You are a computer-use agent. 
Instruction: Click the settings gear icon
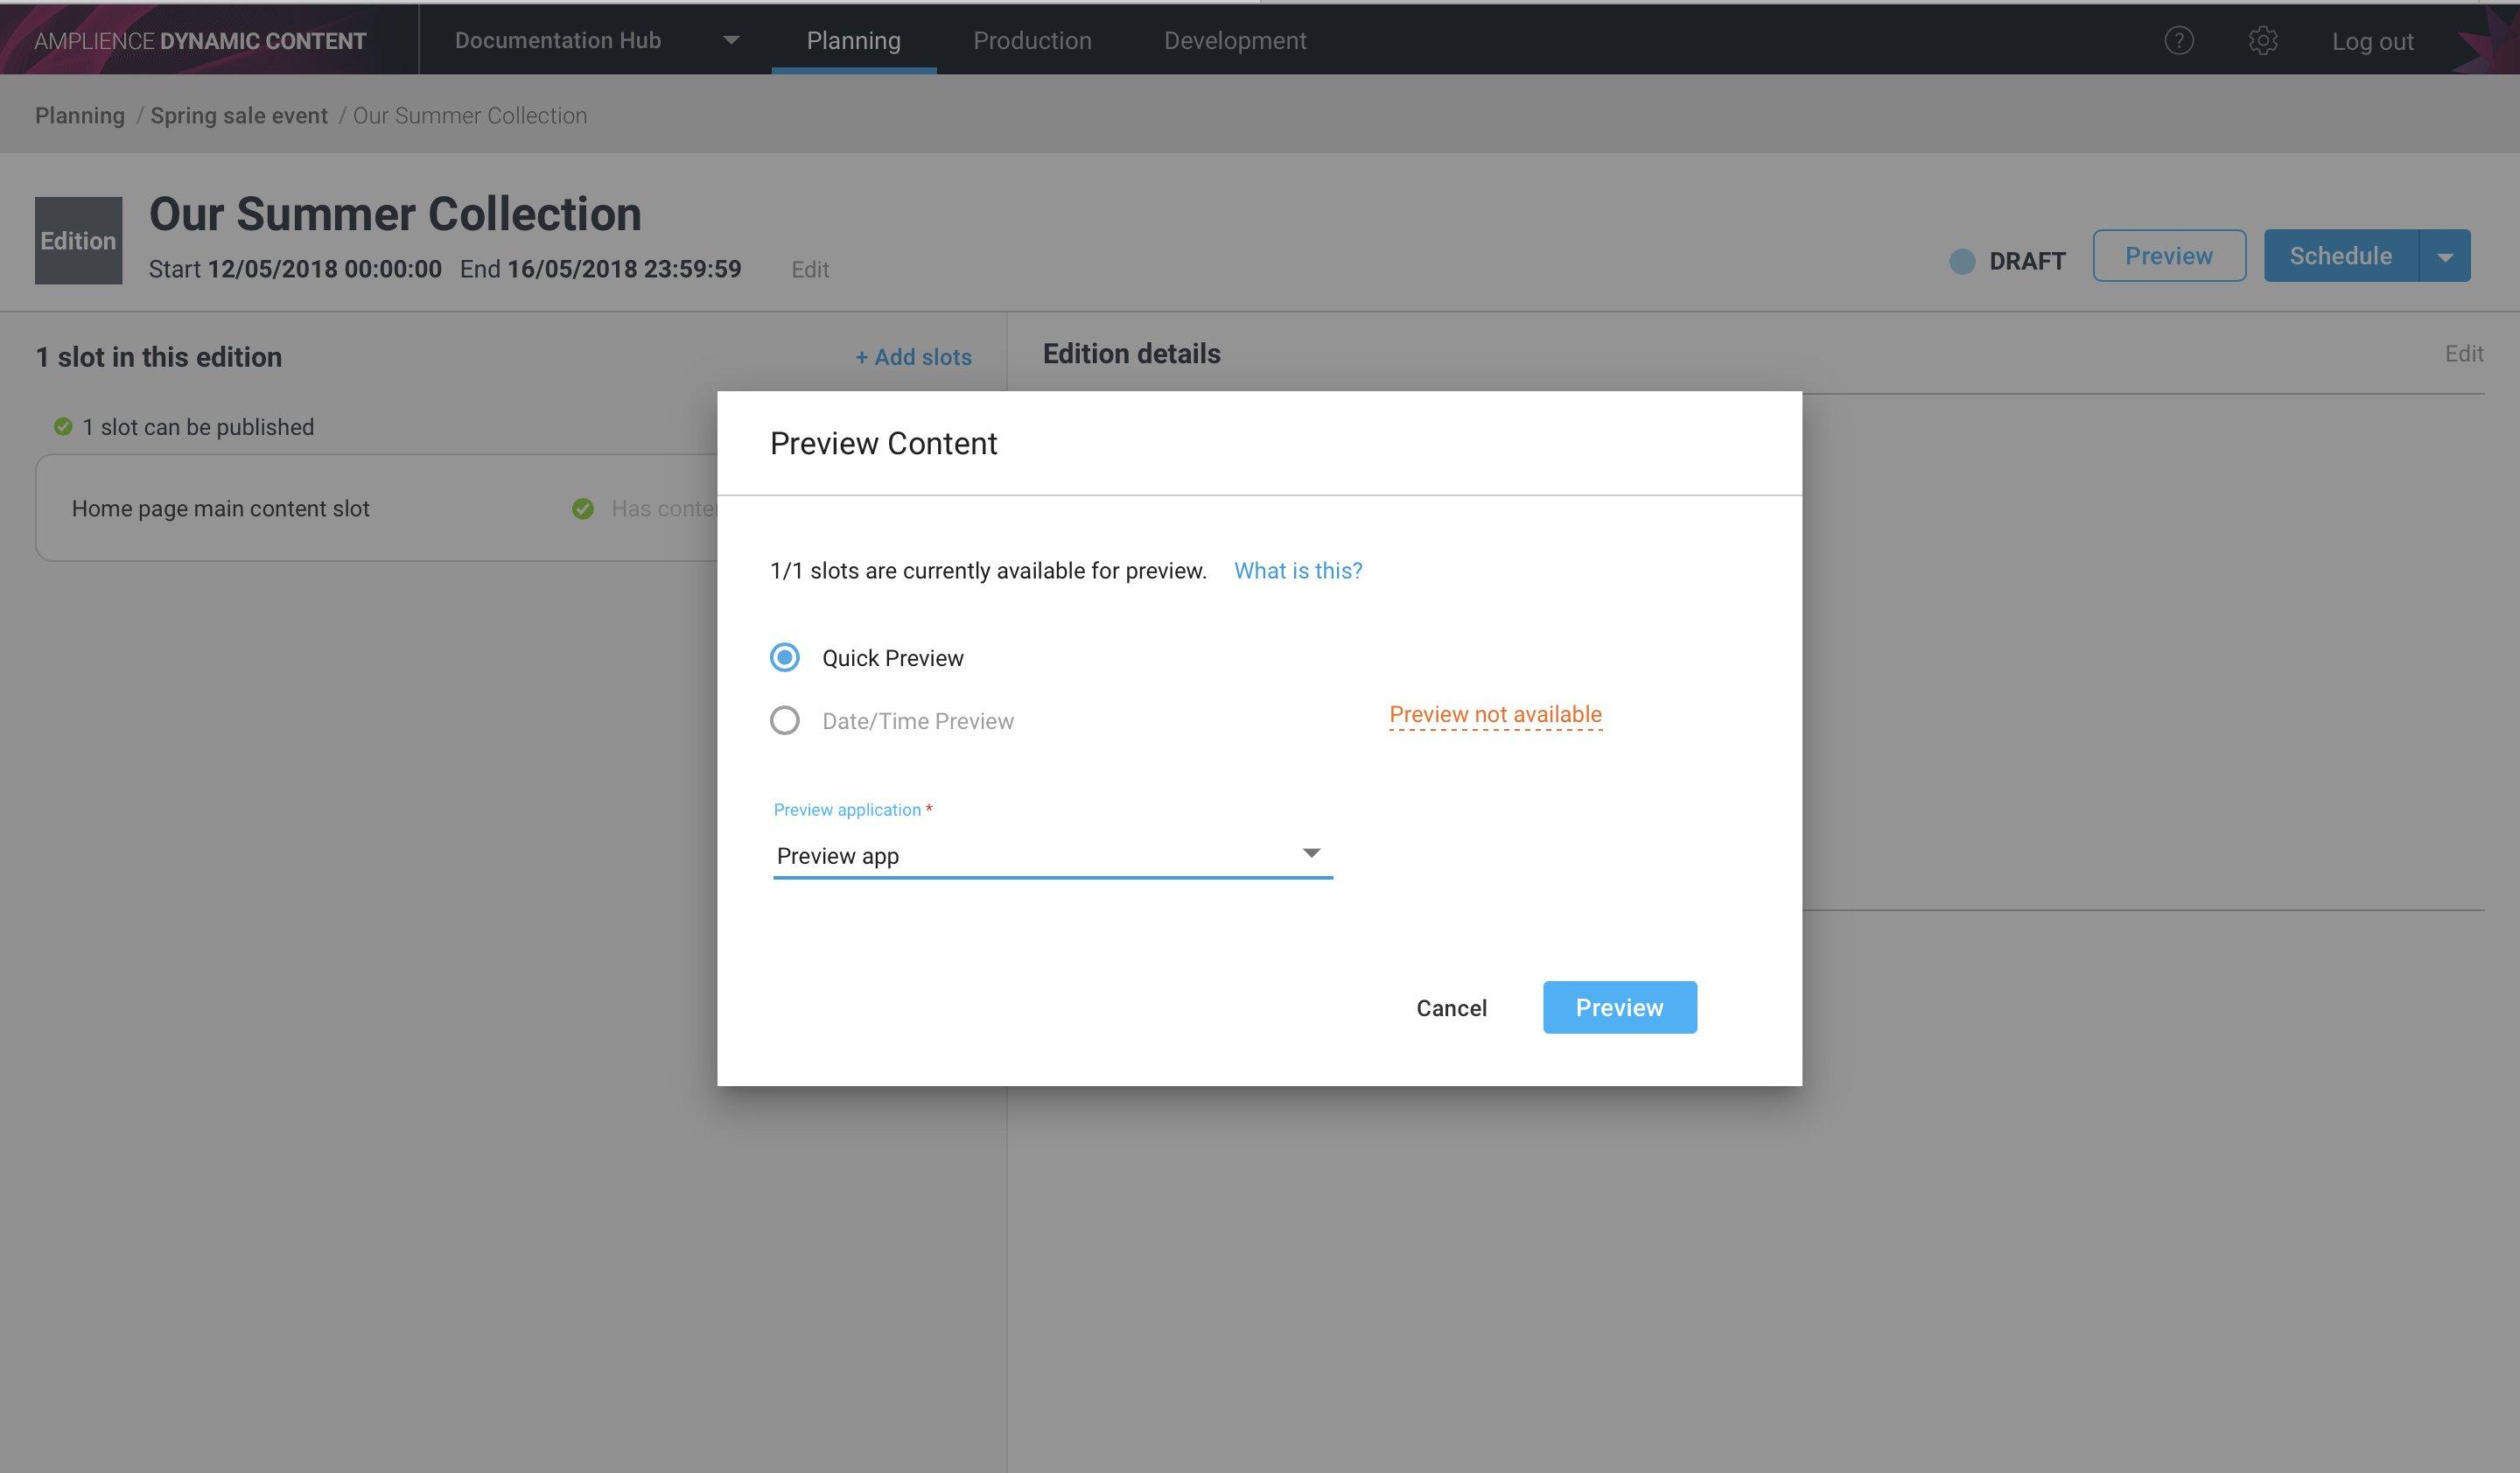(x=2263, y=39)
